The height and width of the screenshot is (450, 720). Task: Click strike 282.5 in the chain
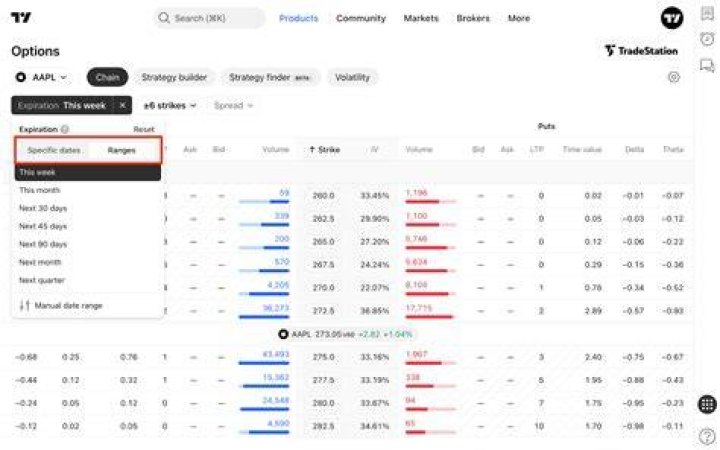pos(323,426)
